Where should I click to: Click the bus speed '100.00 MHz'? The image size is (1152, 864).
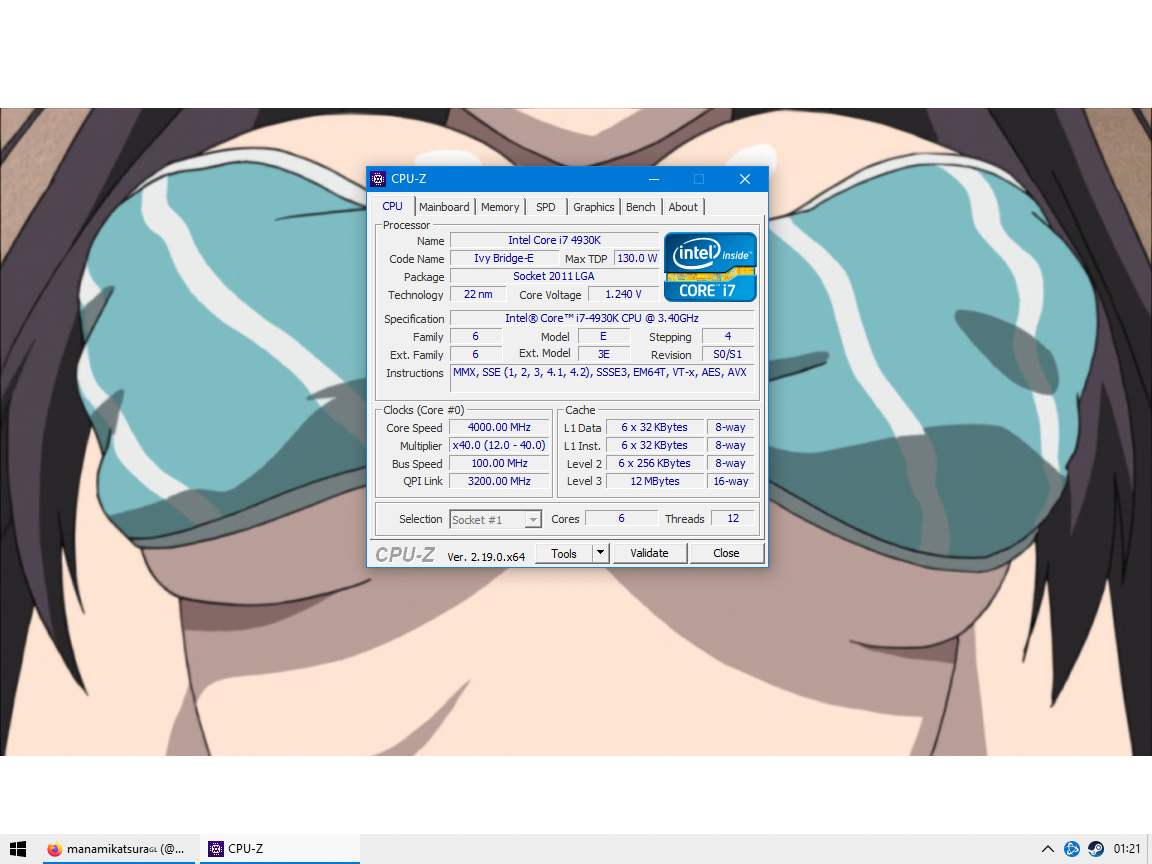pos(499,463)
